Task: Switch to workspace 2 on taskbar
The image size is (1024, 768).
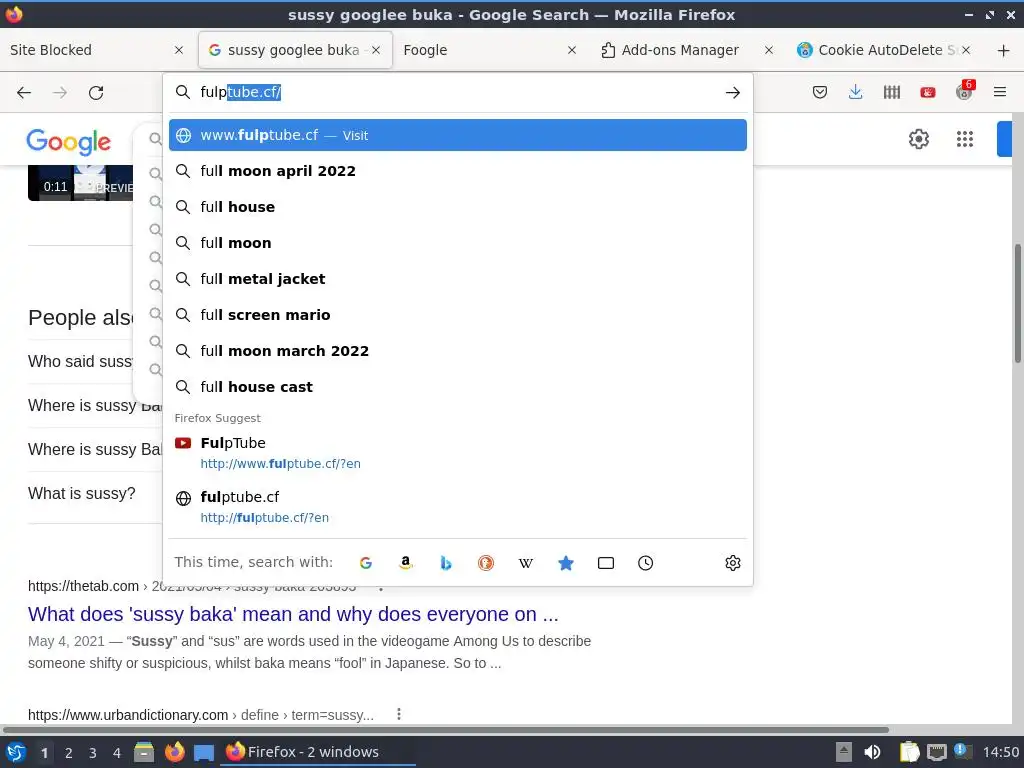Action: tap(69, 753)
